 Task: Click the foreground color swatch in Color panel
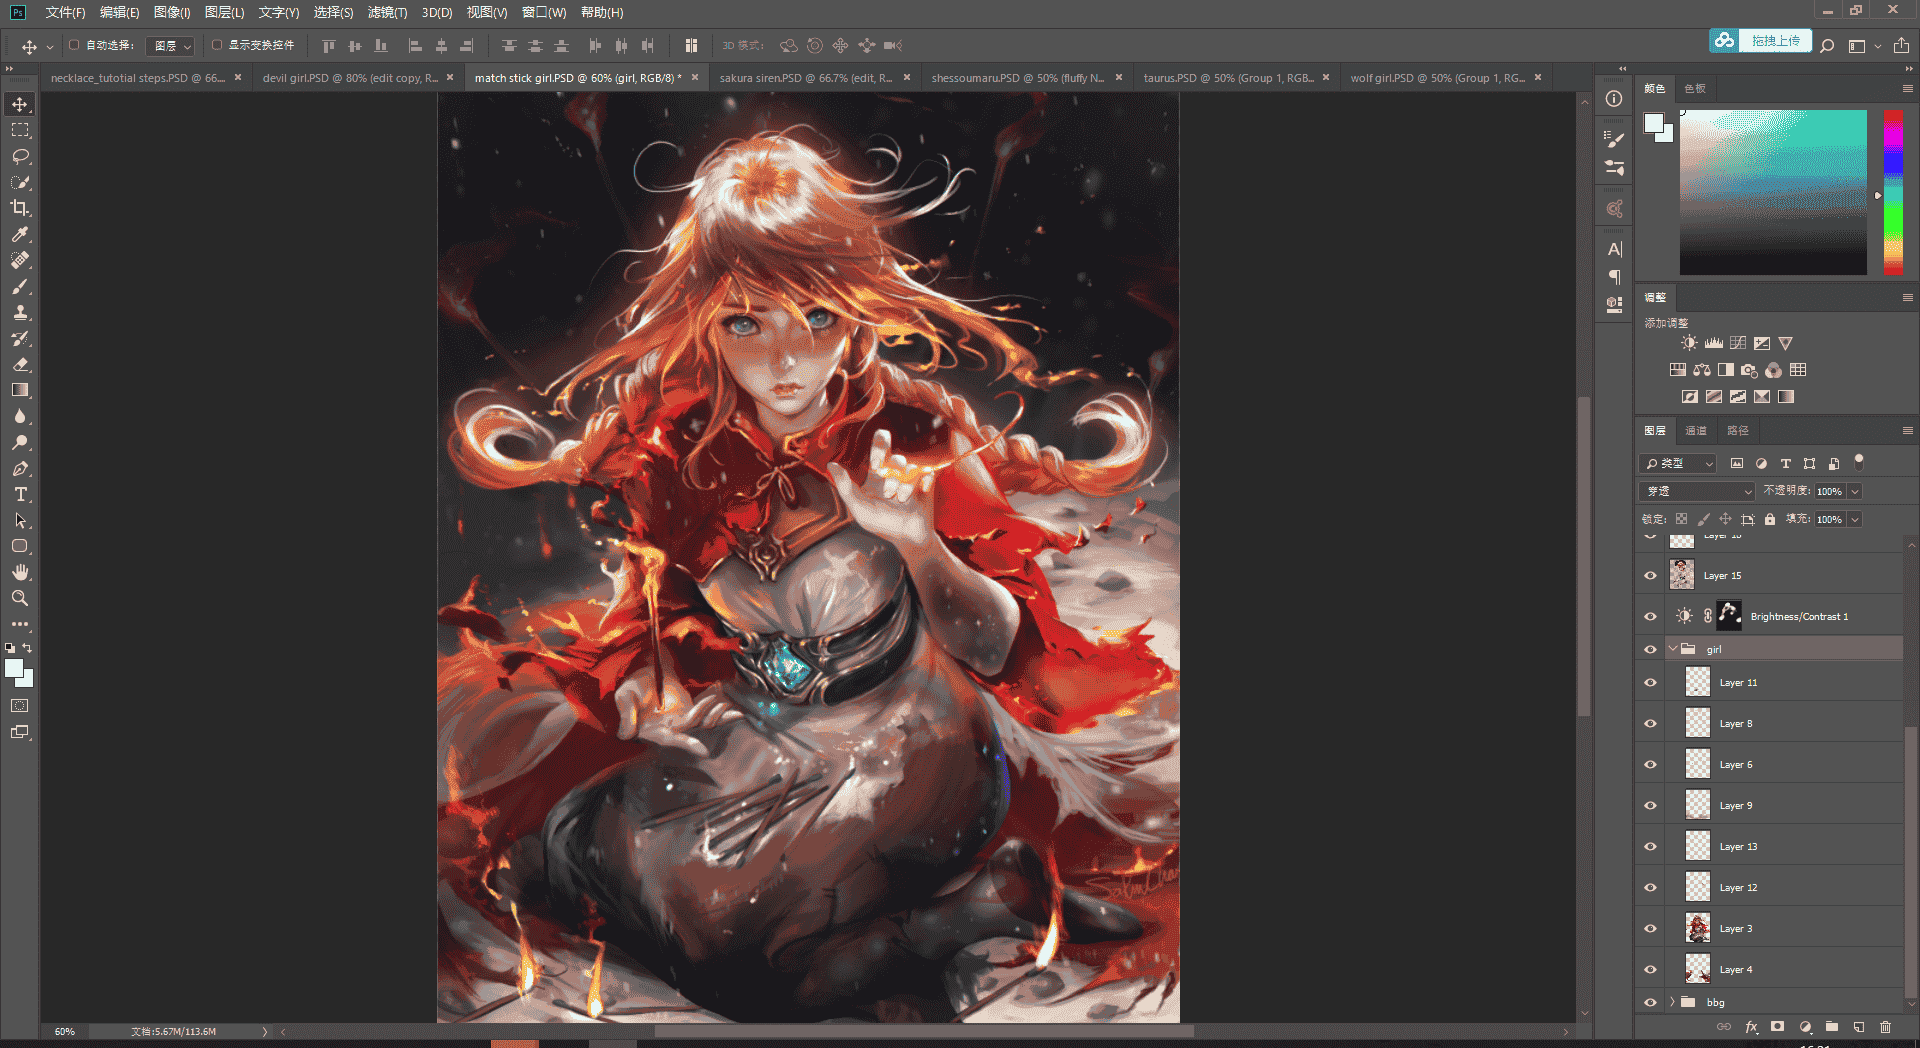[1653, 122]
